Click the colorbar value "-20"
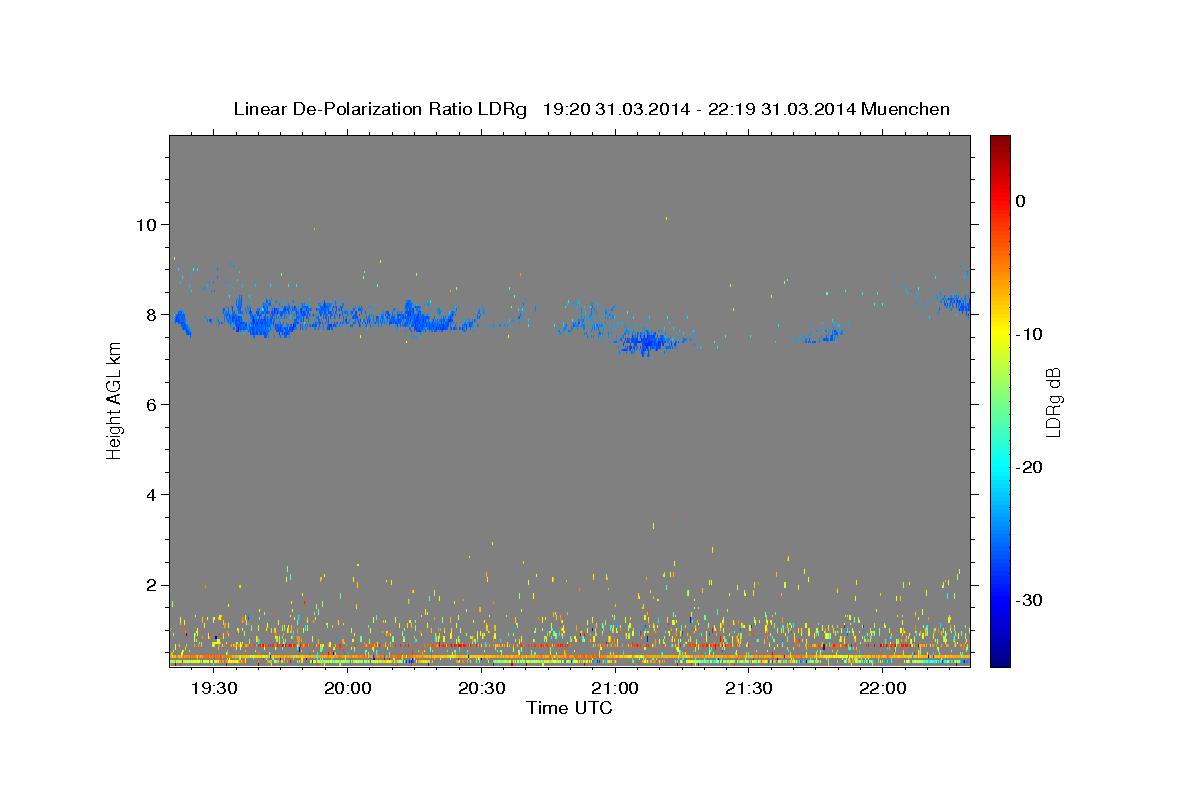Image resolution: width=1200 pixels, height=800 pixels. coord(1030,467)
